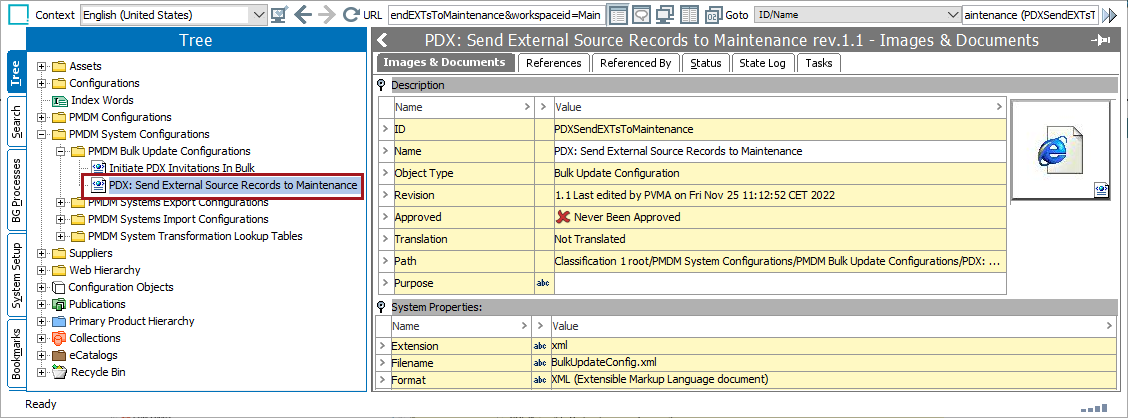Open the Context language dropdown

point(258,15)
